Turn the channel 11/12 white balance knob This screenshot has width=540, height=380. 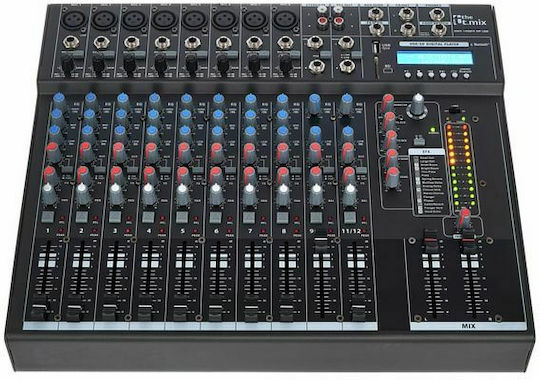(x=350, y=195)
